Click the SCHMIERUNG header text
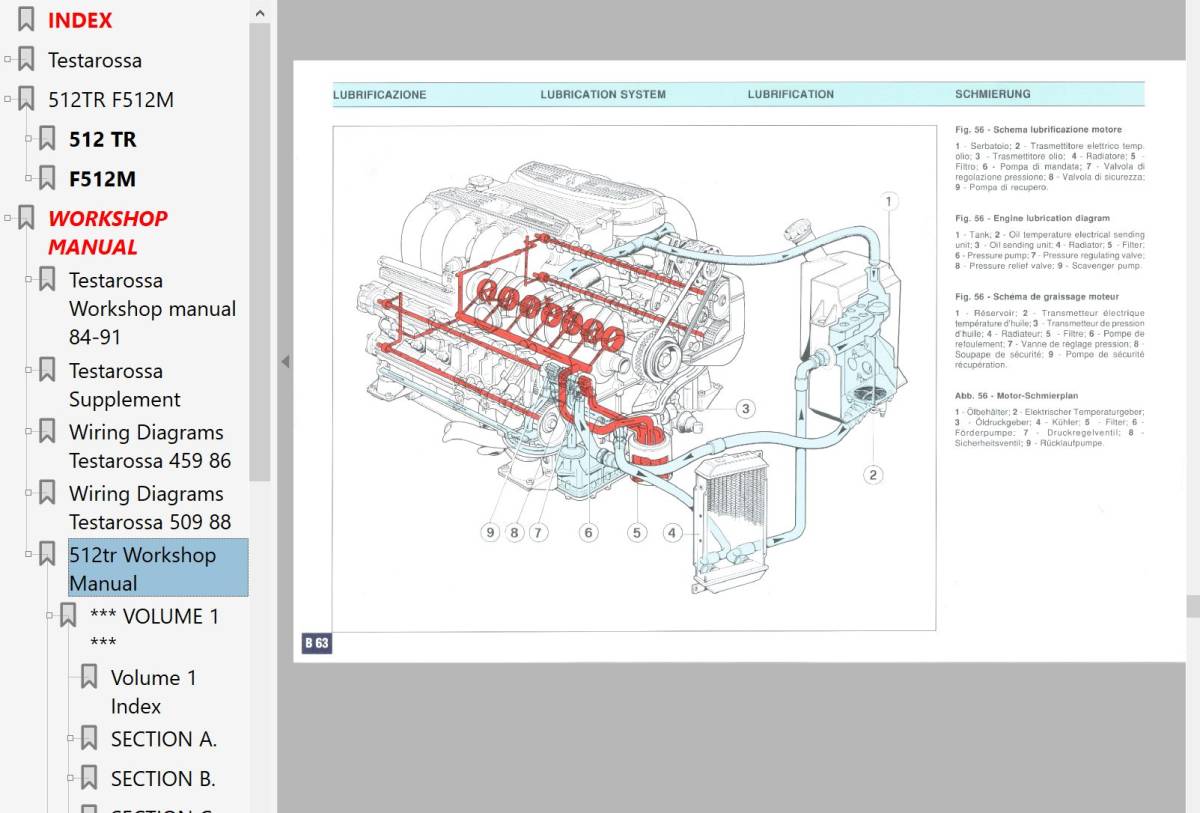Screen dimensions: 1200x813 993,95
